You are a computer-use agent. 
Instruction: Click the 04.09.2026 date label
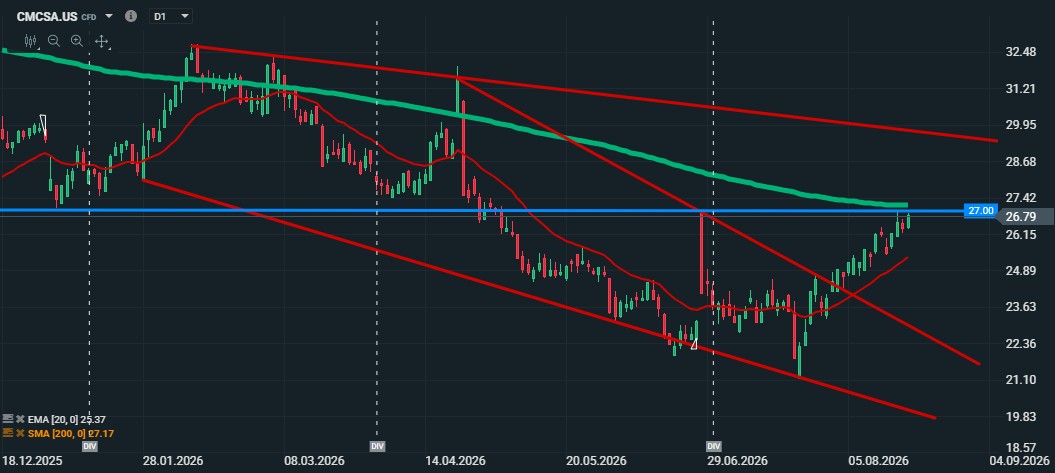pos(1020,461)
